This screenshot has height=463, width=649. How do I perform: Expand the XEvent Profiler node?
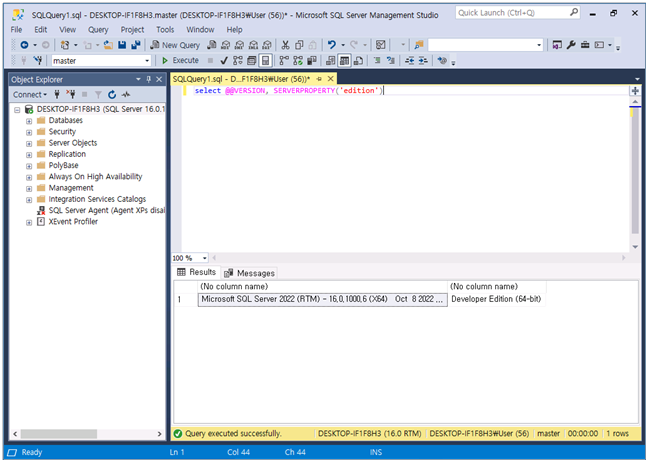point(29,223)
